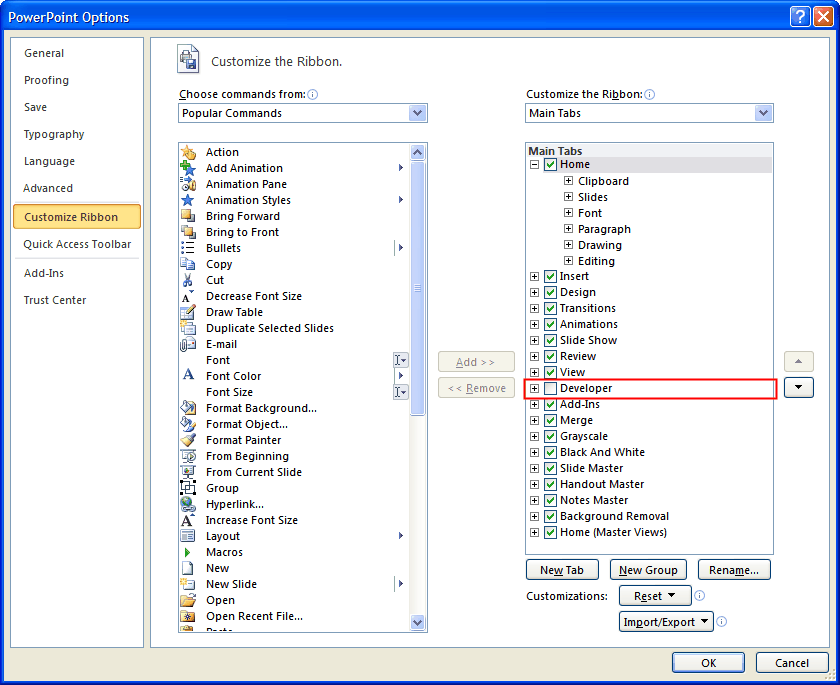
Task: Uncheck the Insert tab checkbox
Action: [550, 276]
